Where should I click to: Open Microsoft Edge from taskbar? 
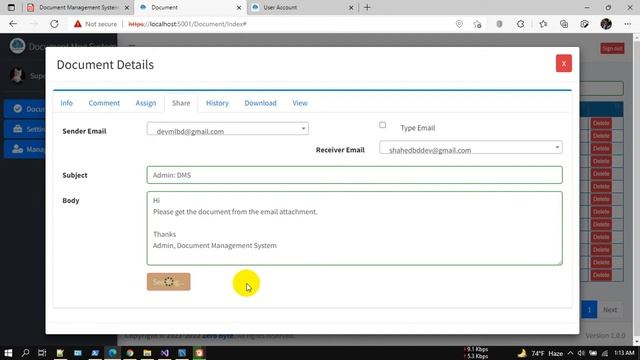(112, 353)
